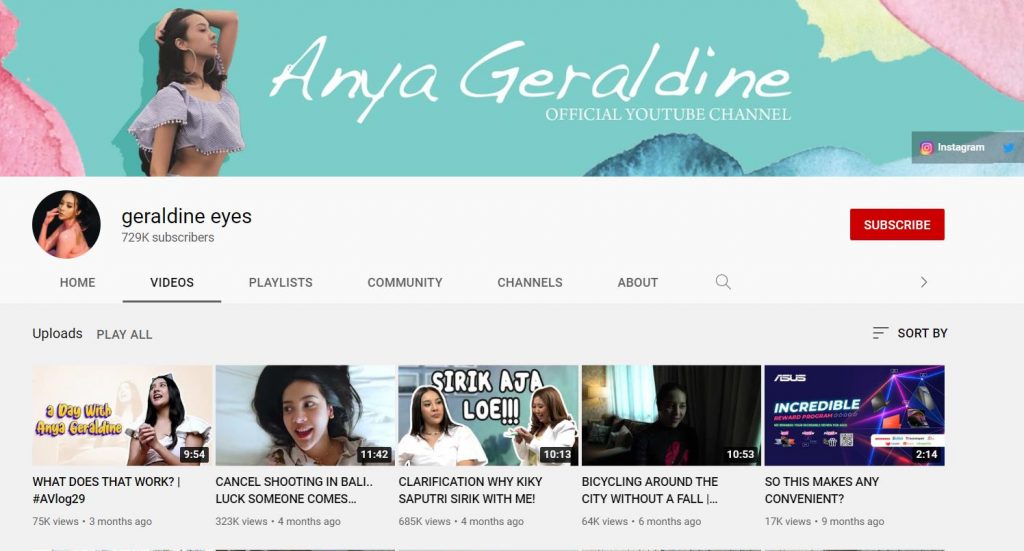Viewport: 1024px width, 551px height.
Task: Click '323K views • 4 months ago'
Action: (x=278, y=522)
